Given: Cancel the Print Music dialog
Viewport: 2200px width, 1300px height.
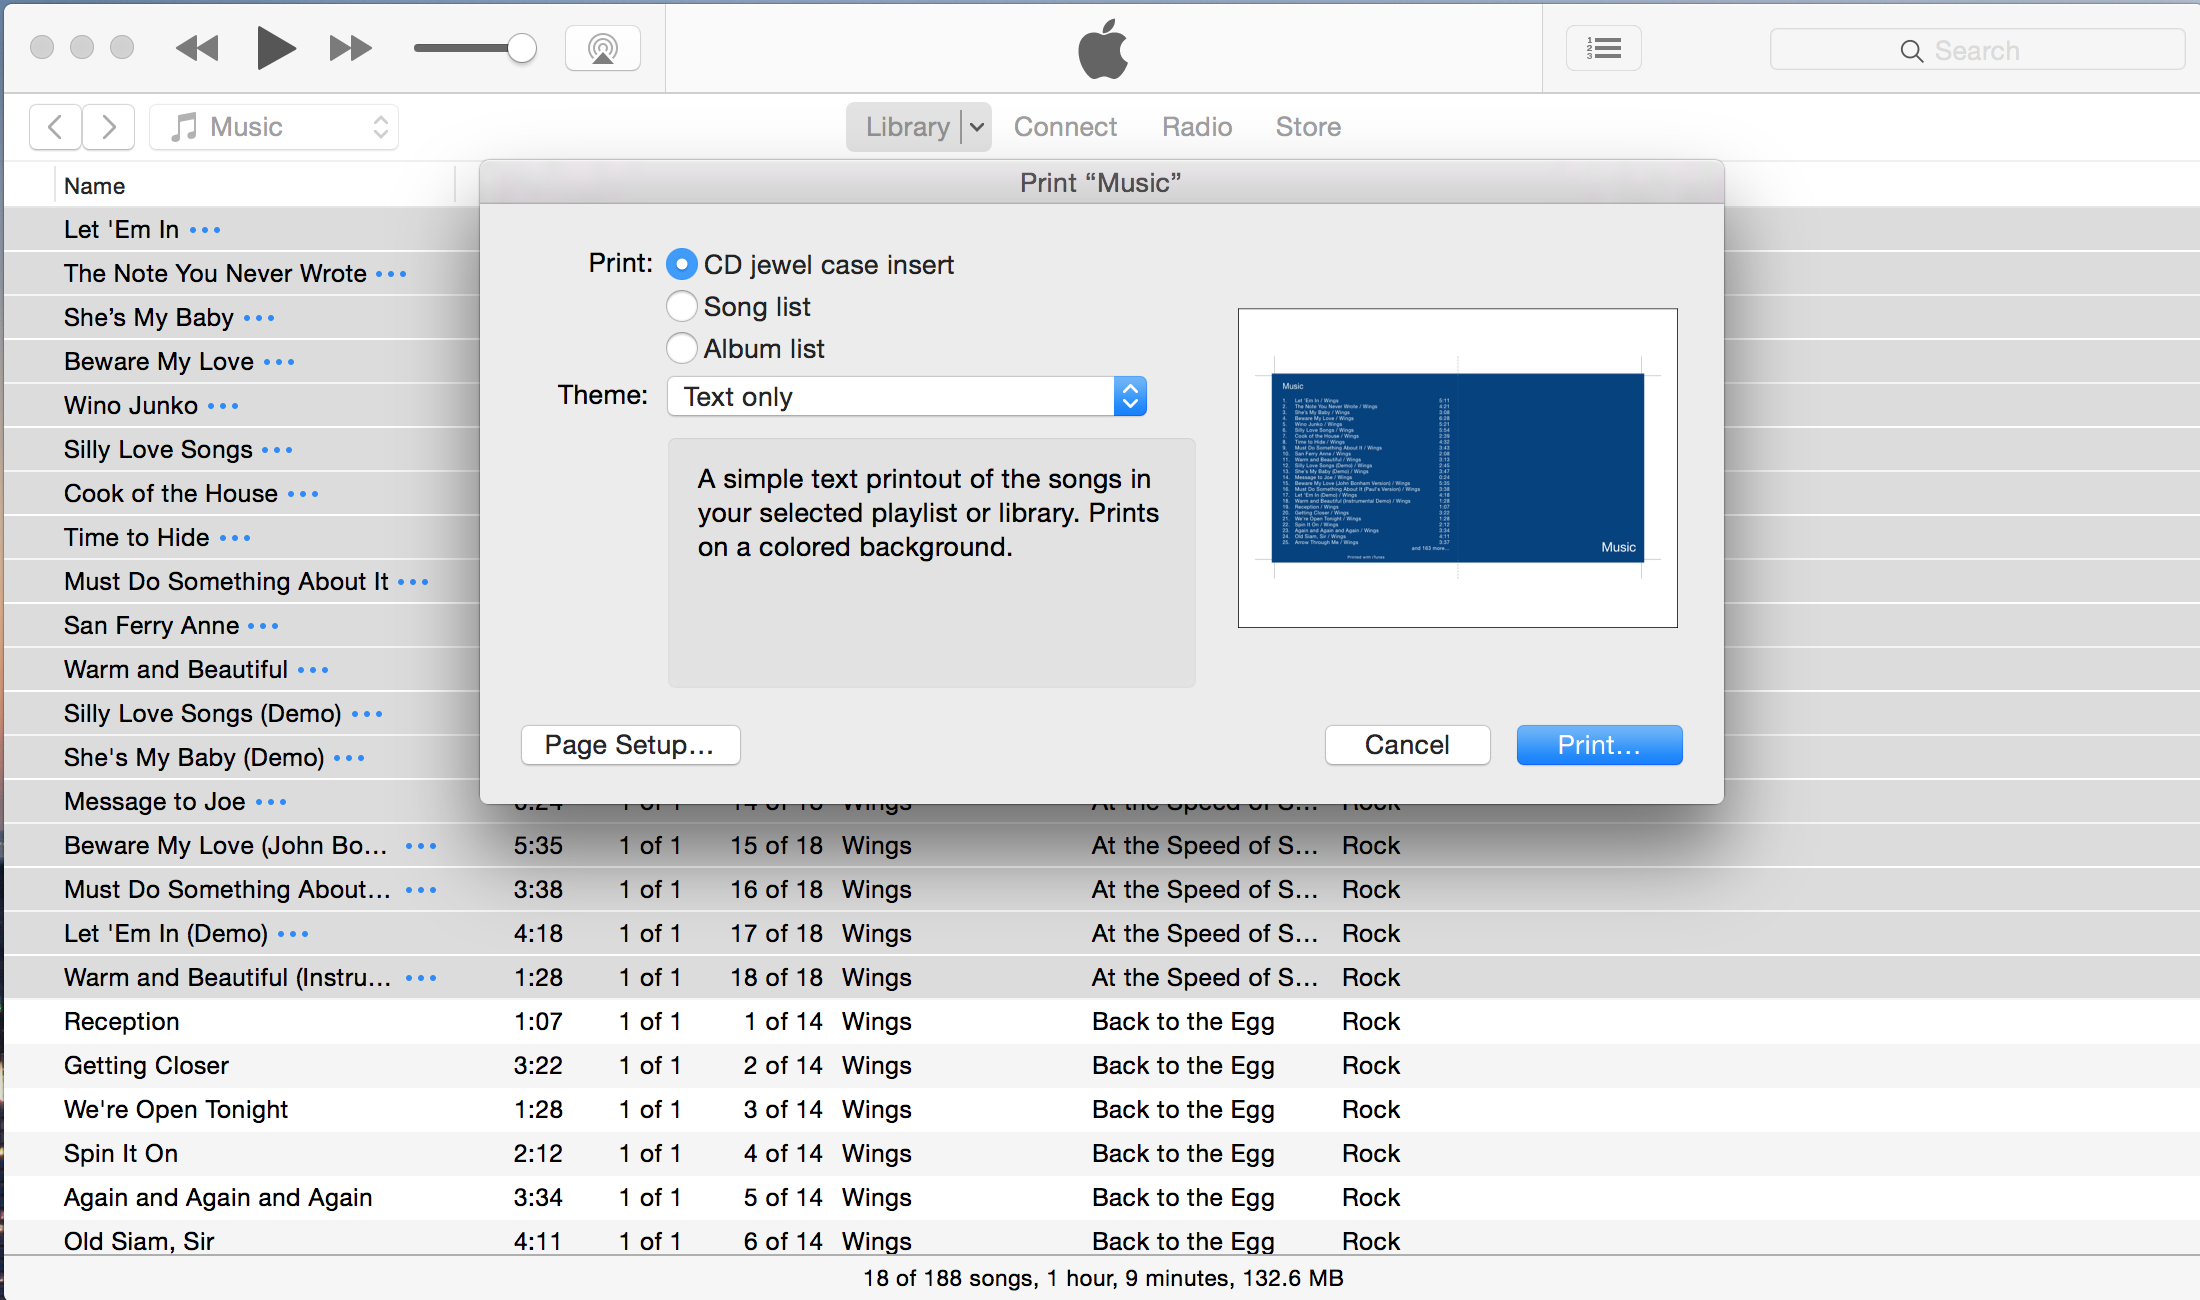Looking at the screenshot, I should tap(1407, 745).
